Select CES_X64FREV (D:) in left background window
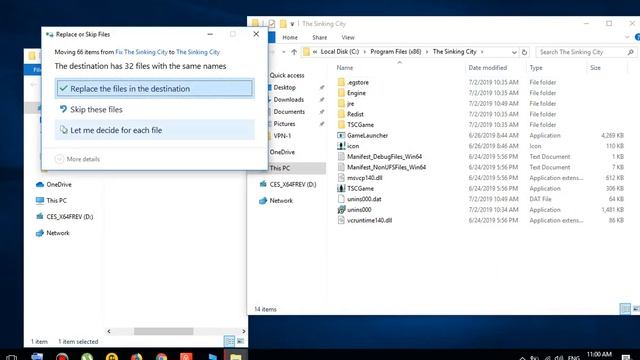This screenshot has width=640, height=360. (x=70, y=217)
